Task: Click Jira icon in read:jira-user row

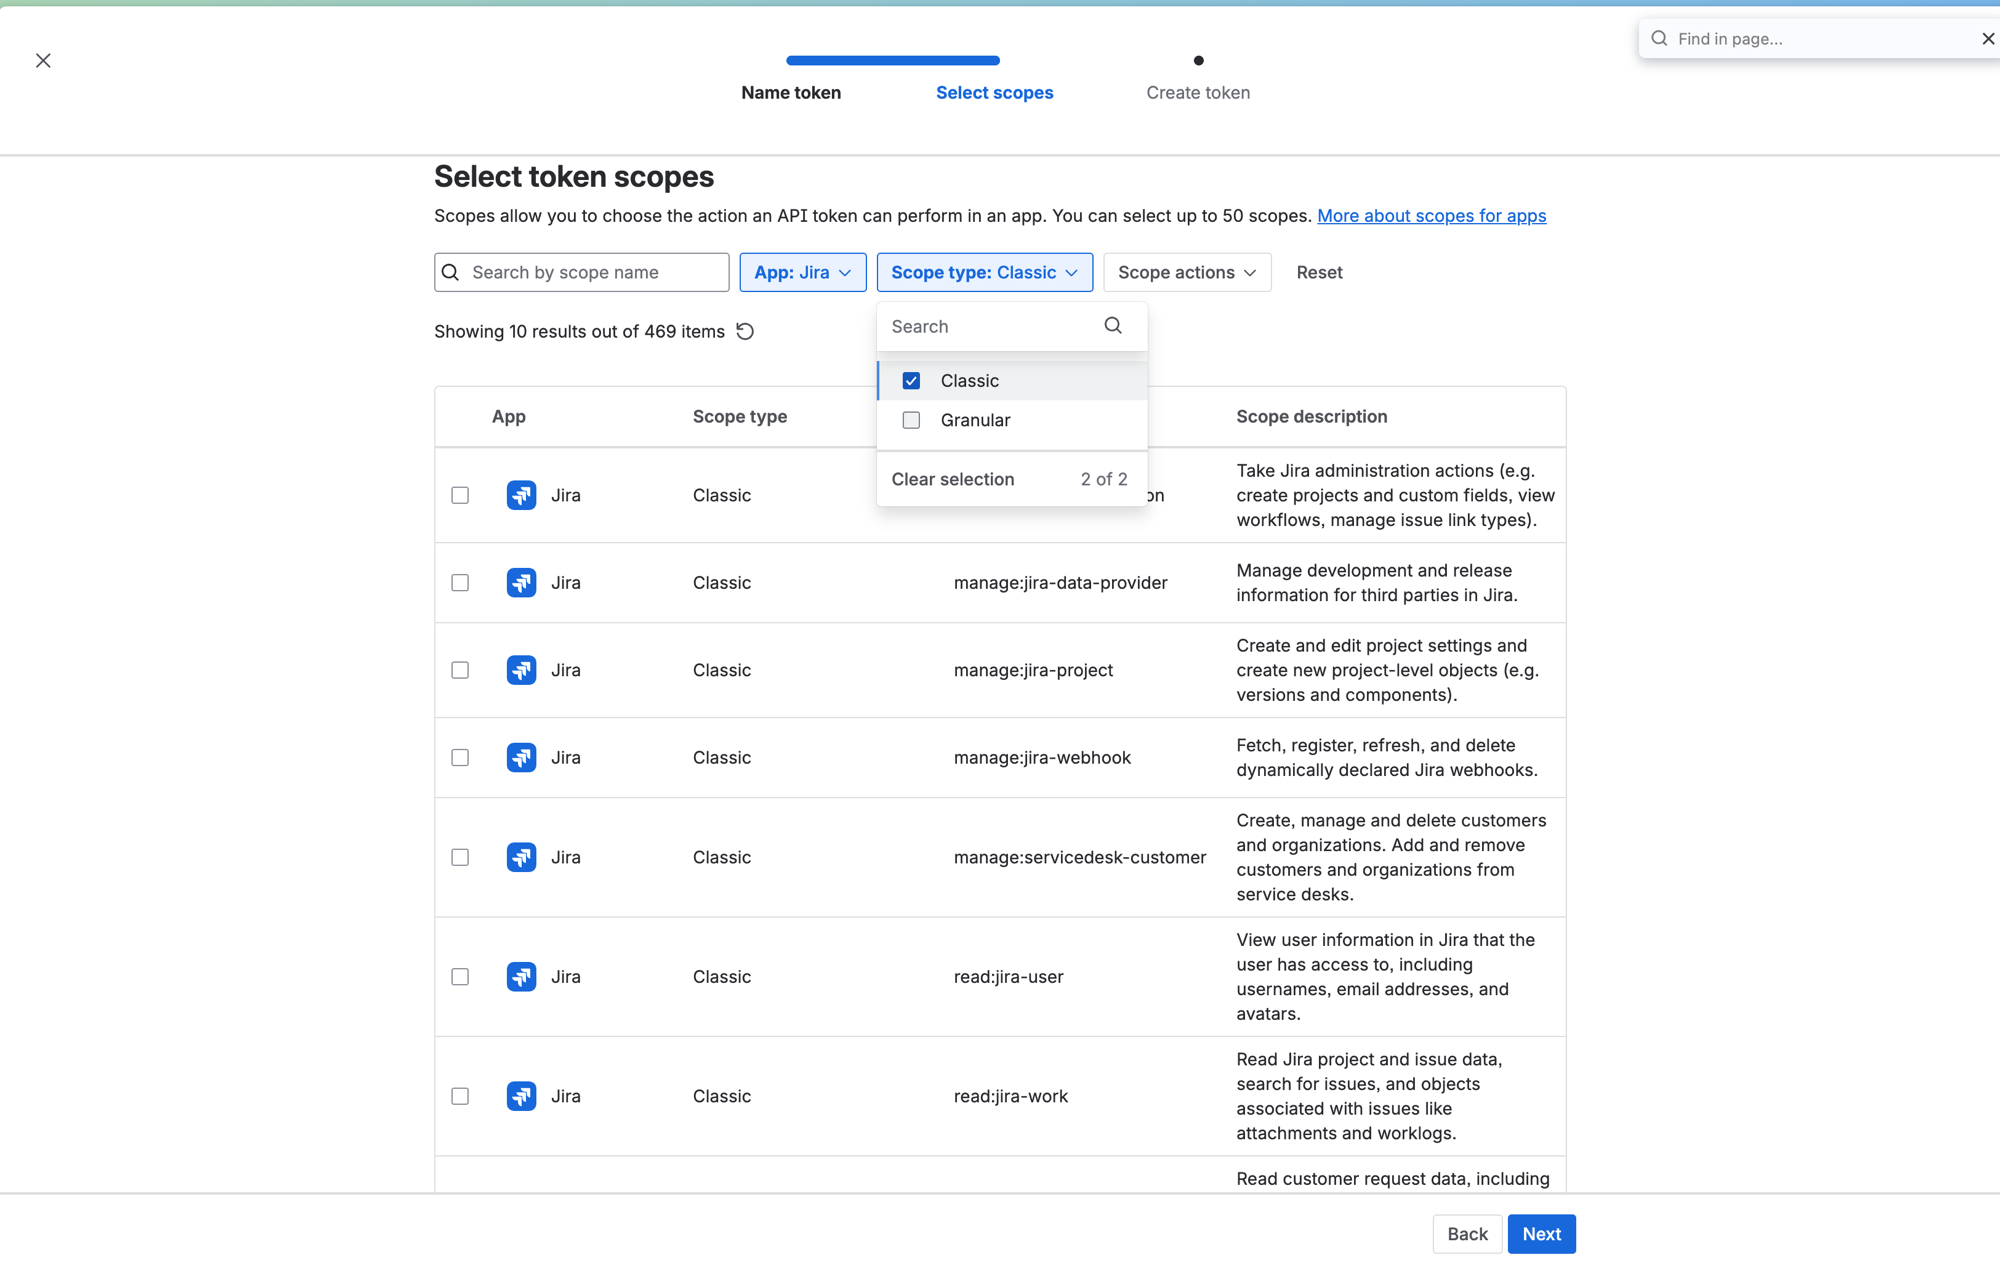Action: click(x=521, y=976)
